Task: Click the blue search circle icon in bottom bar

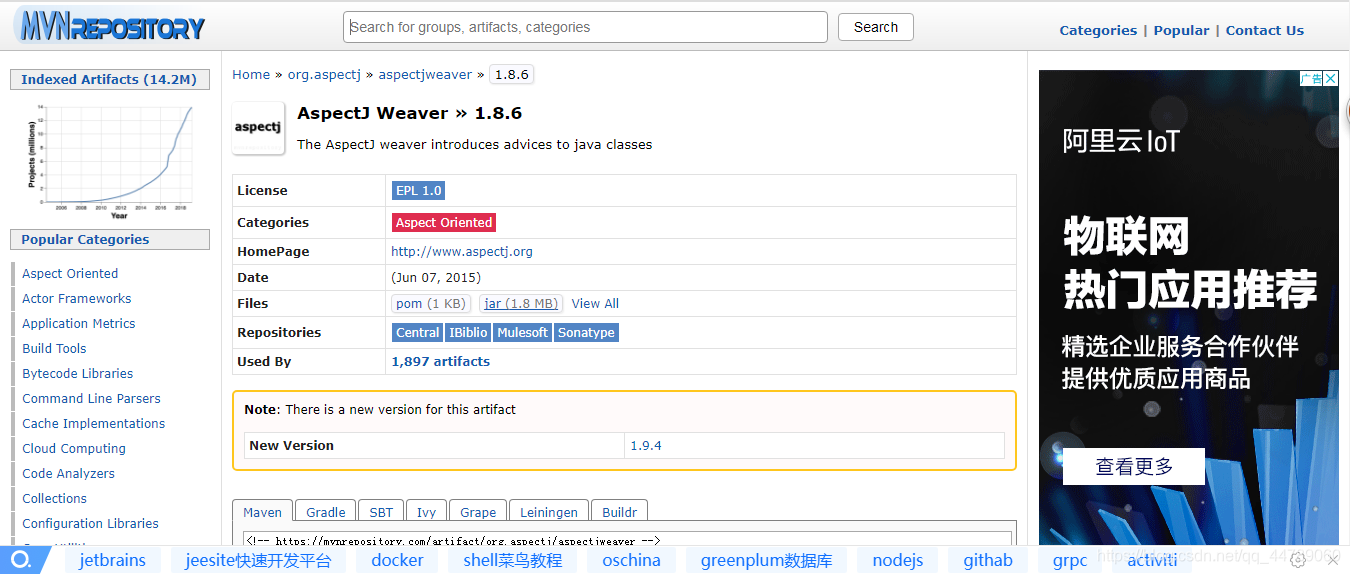Action: [21, 560]
